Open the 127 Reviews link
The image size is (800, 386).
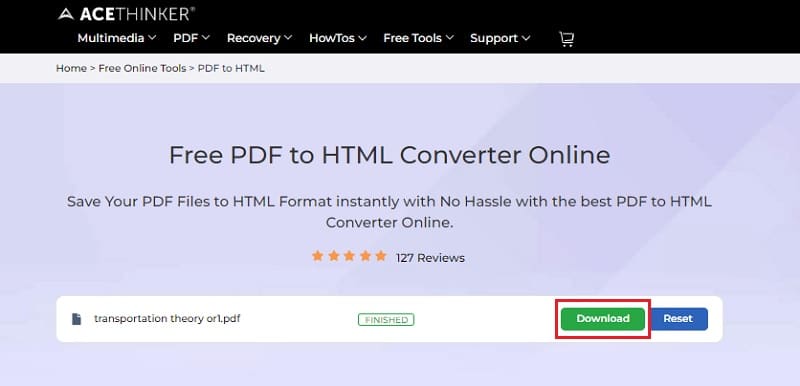click(430, 258)
